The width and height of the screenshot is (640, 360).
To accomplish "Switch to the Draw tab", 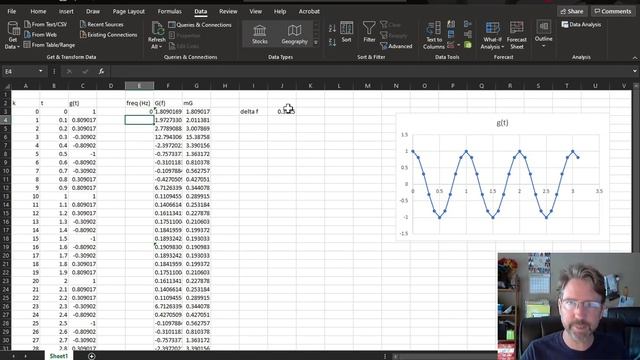I will [93, 11].
